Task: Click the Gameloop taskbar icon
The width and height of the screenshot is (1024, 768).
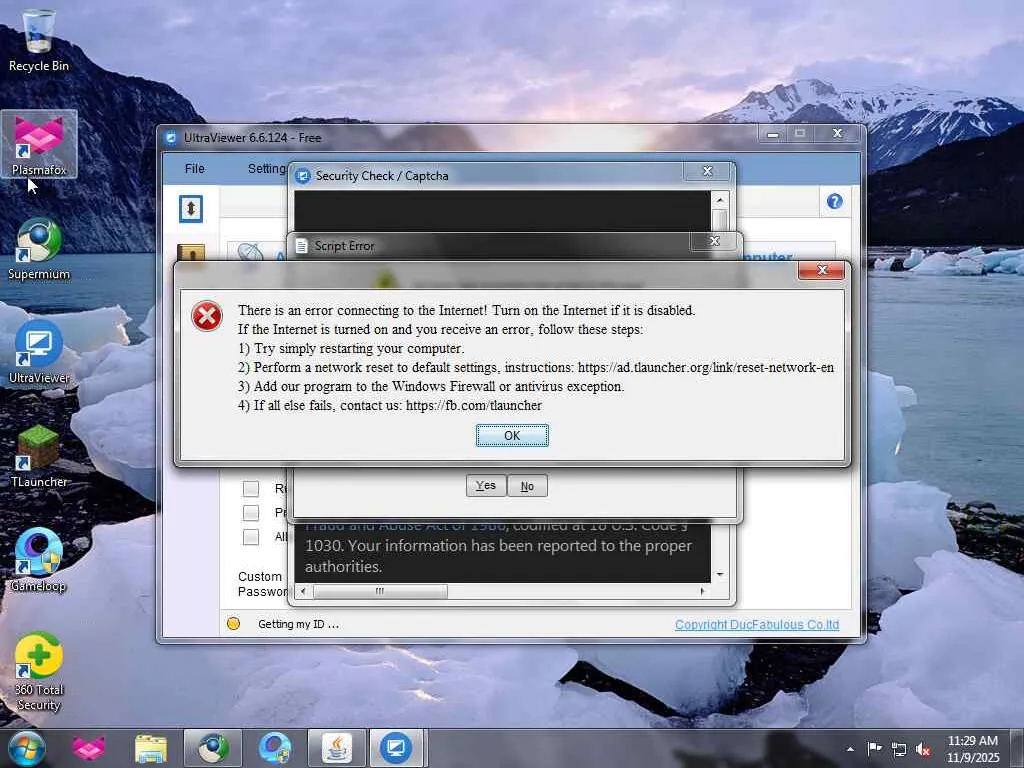Action: (275, 748)
